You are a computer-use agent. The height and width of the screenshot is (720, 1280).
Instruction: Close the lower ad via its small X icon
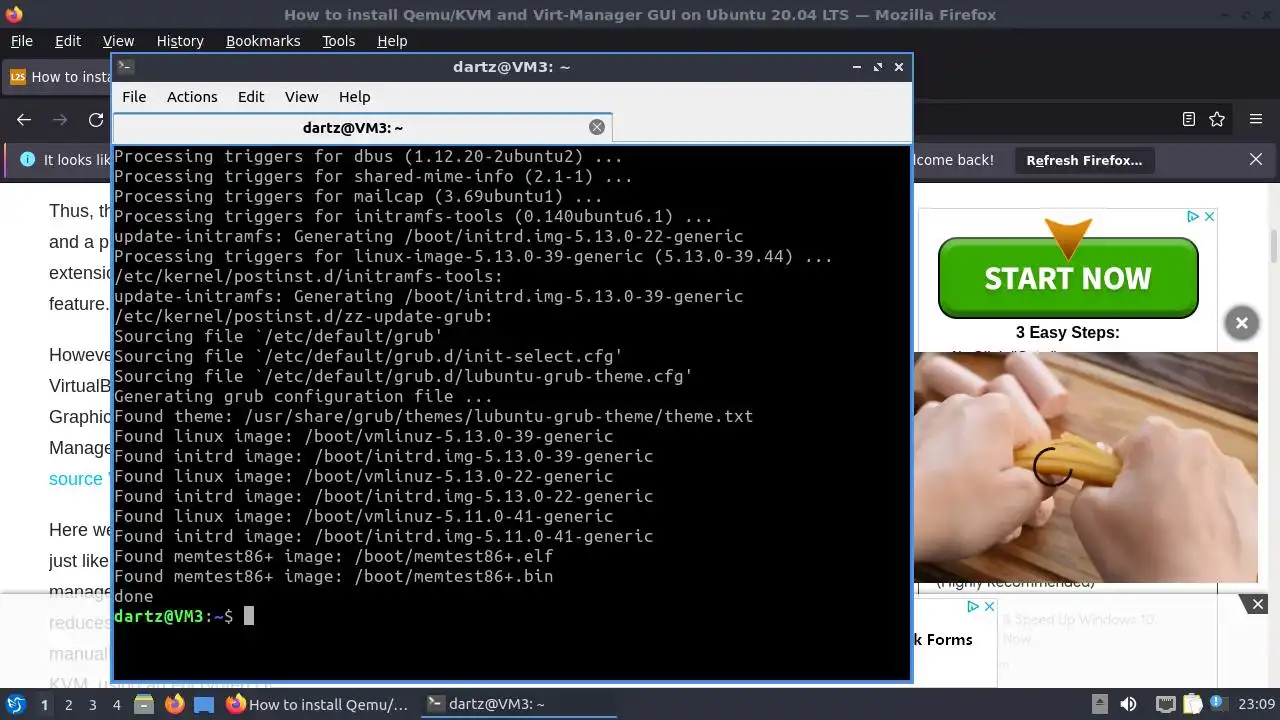[x=989, y=607]
